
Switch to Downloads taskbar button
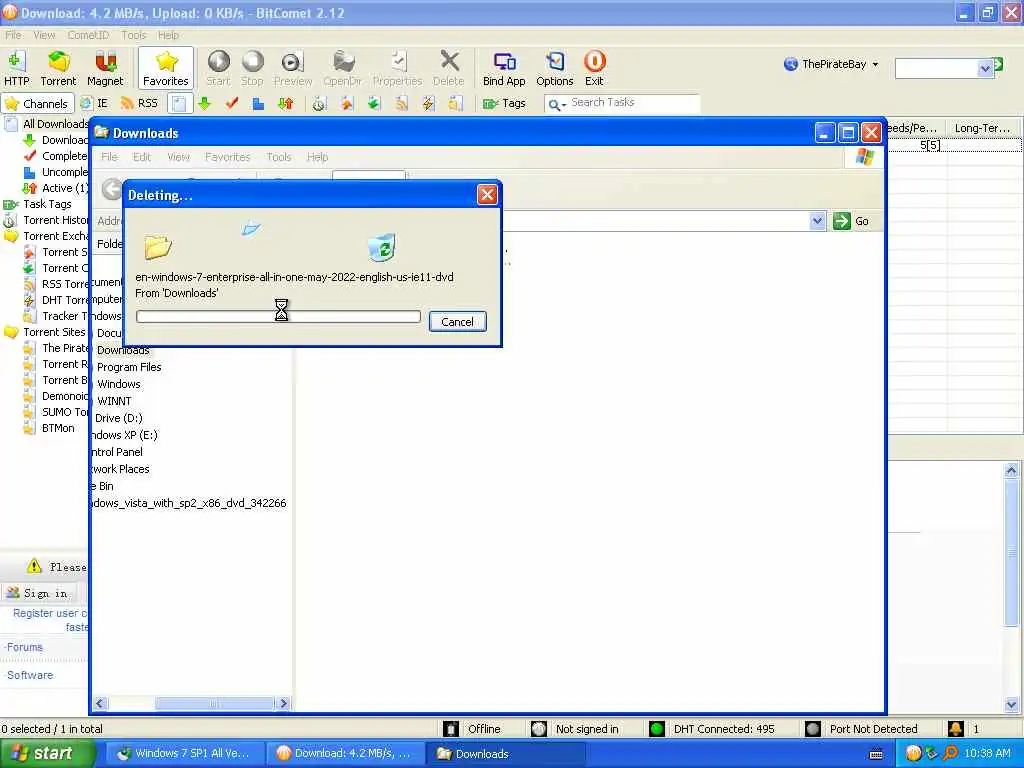506,754
